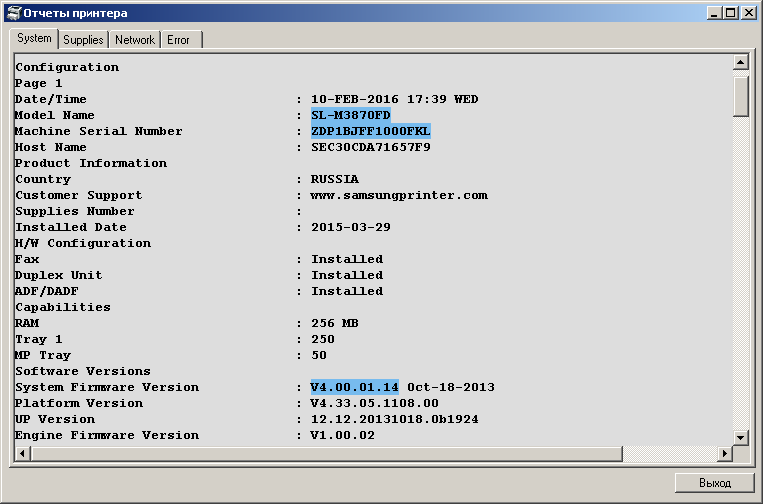763x504 pixels.
Task: Click www.samsungprinter.com support address
Action: [399, 196]
